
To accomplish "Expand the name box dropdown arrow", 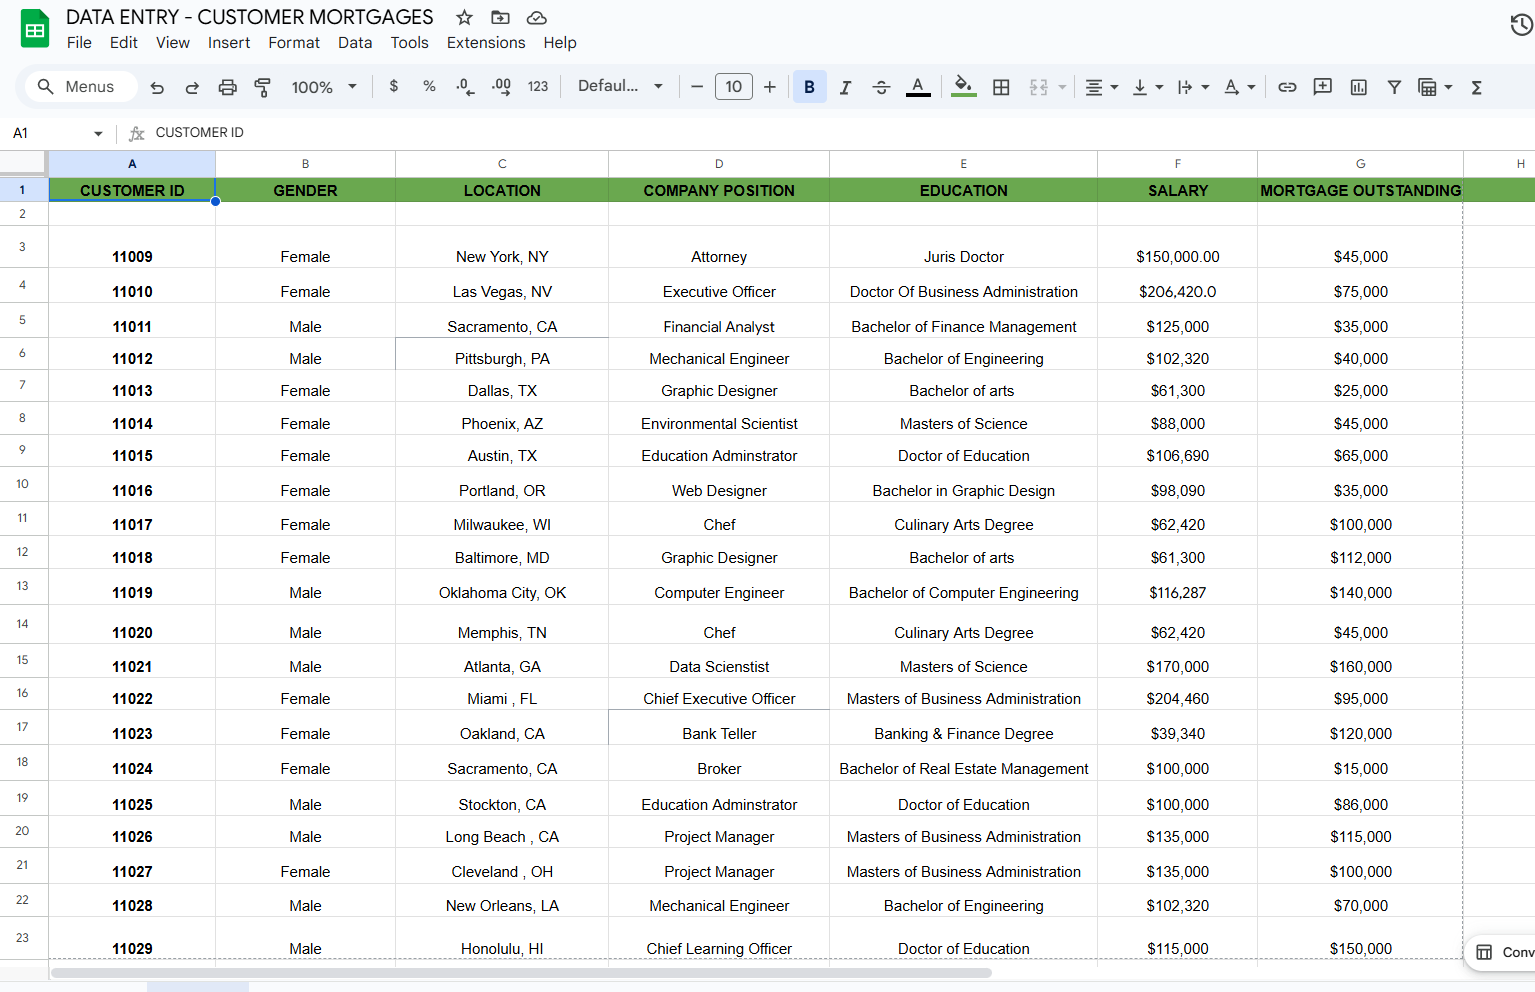I will (x=98, y=133).
